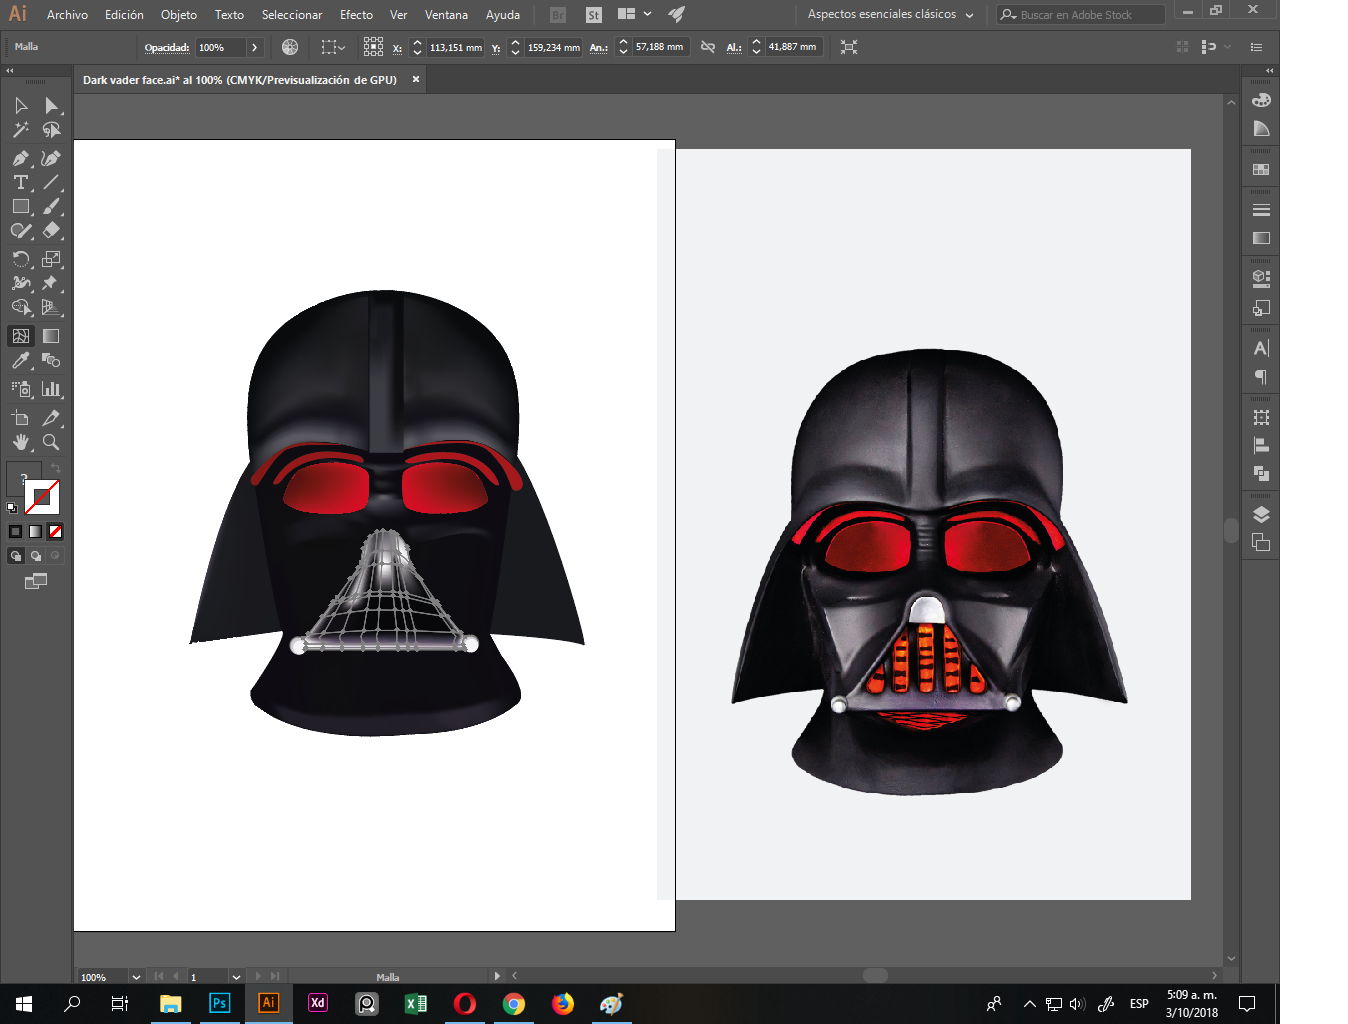Set paint mode to None

(56, 531)
